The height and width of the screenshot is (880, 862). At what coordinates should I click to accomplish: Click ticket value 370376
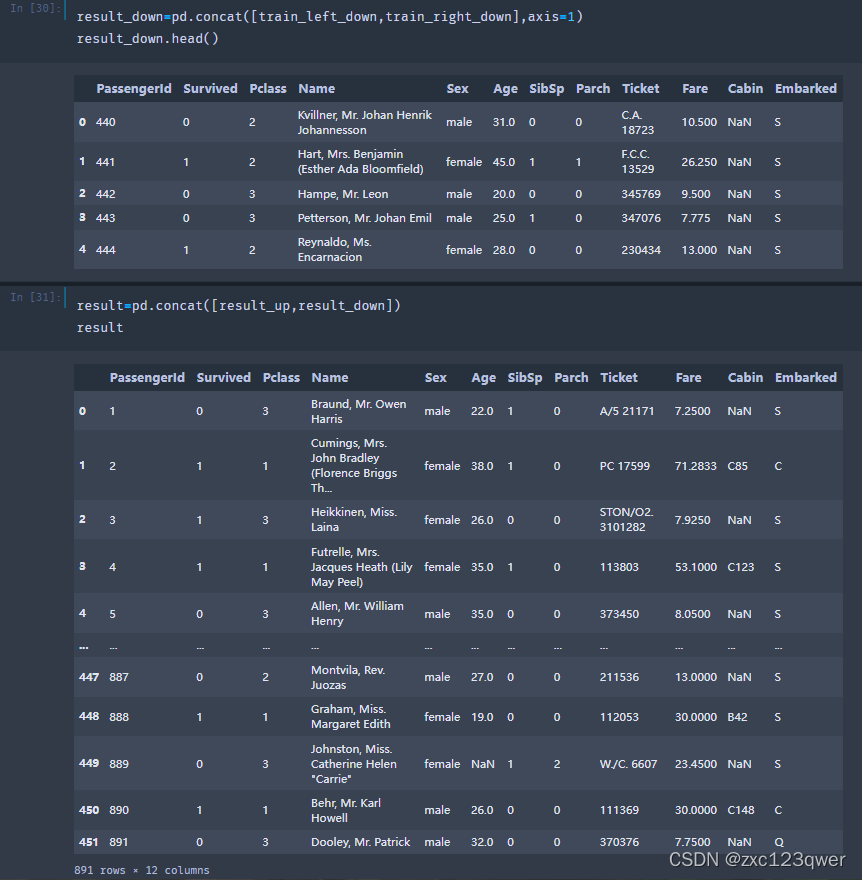pyautogui.click(x=619, y=842)
